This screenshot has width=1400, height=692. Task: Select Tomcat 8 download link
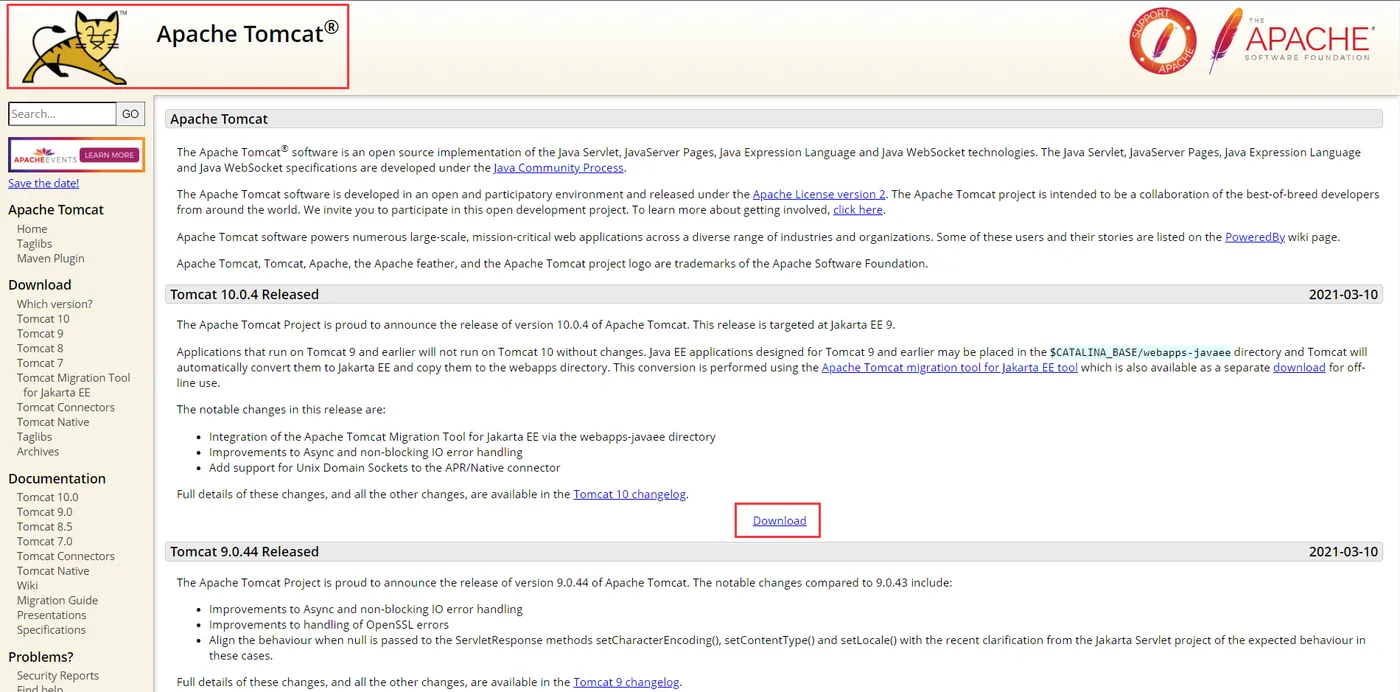pos(40,348)
